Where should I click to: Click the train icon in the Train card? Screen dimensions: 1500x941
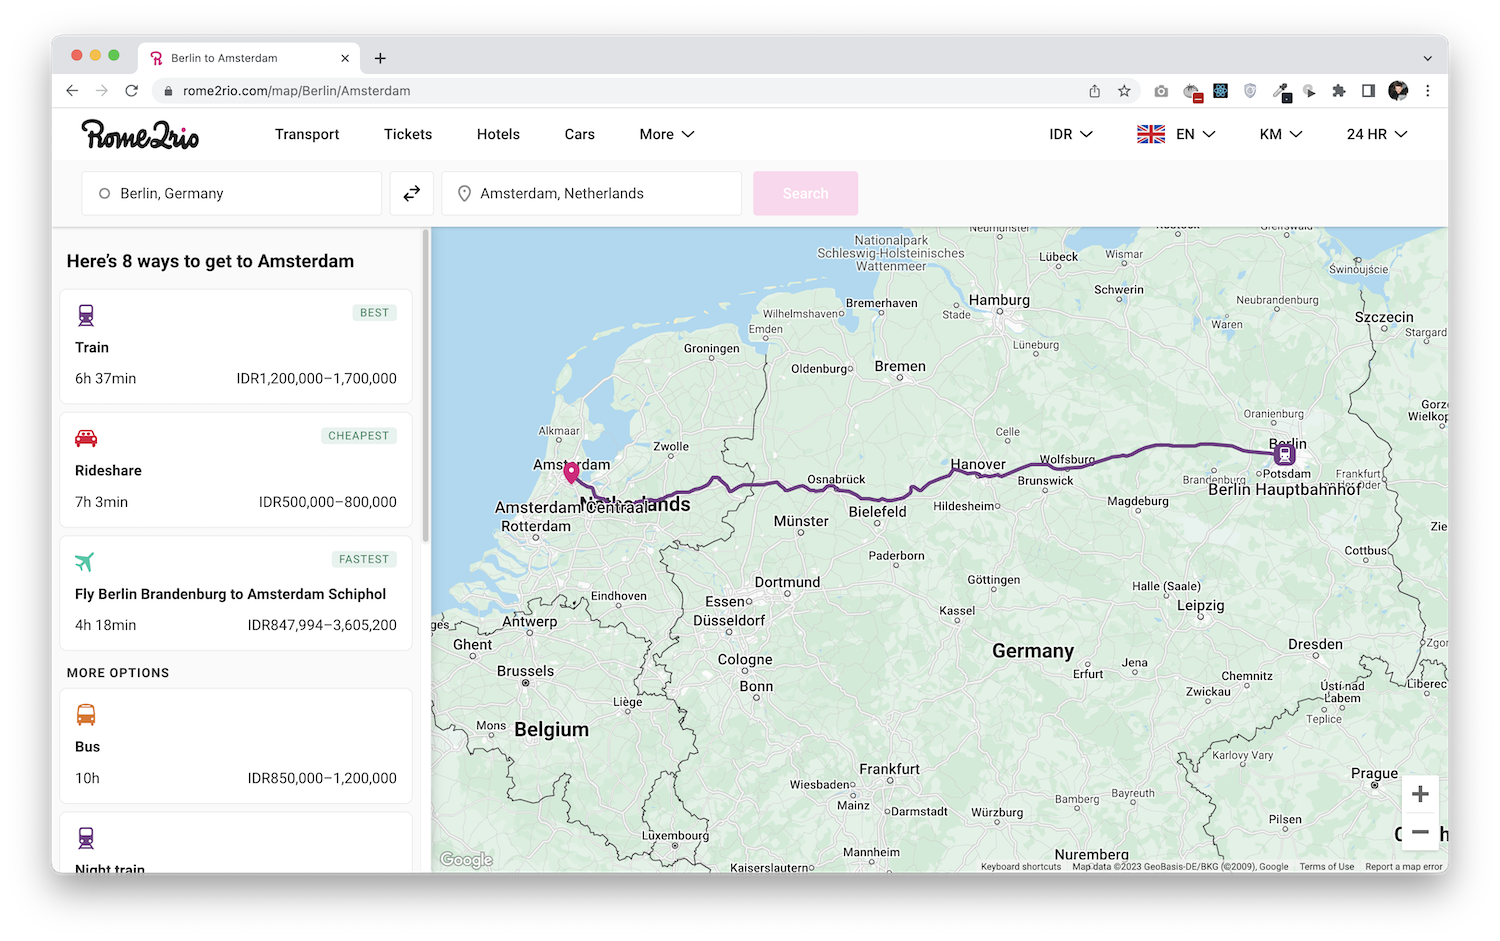[86, 316]
